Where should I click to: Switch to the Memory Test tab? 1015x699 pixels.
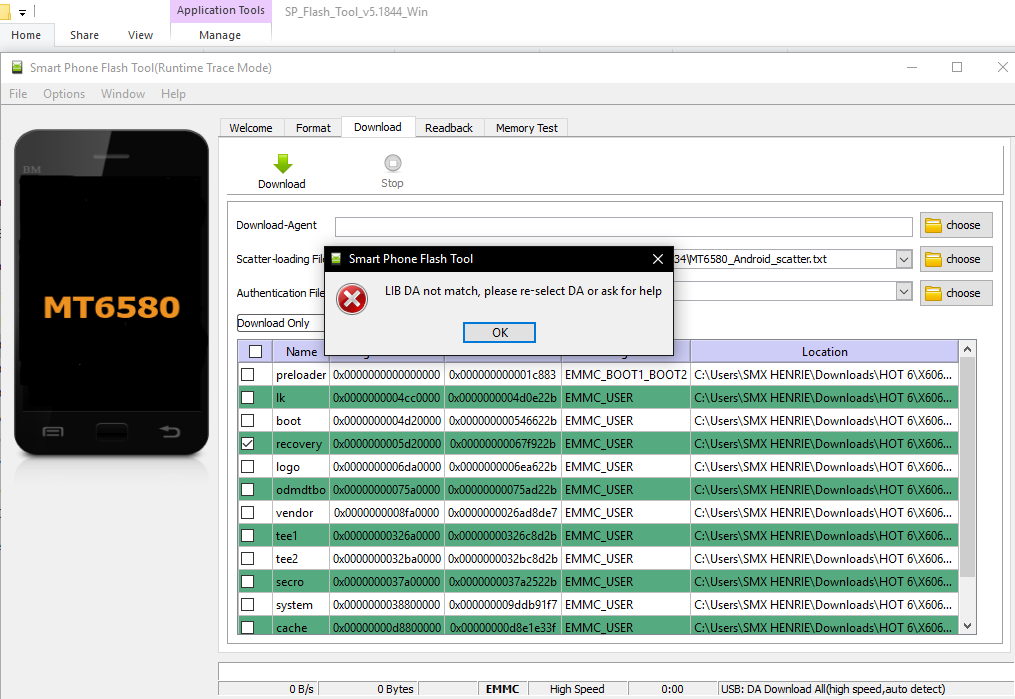(526, 128)
